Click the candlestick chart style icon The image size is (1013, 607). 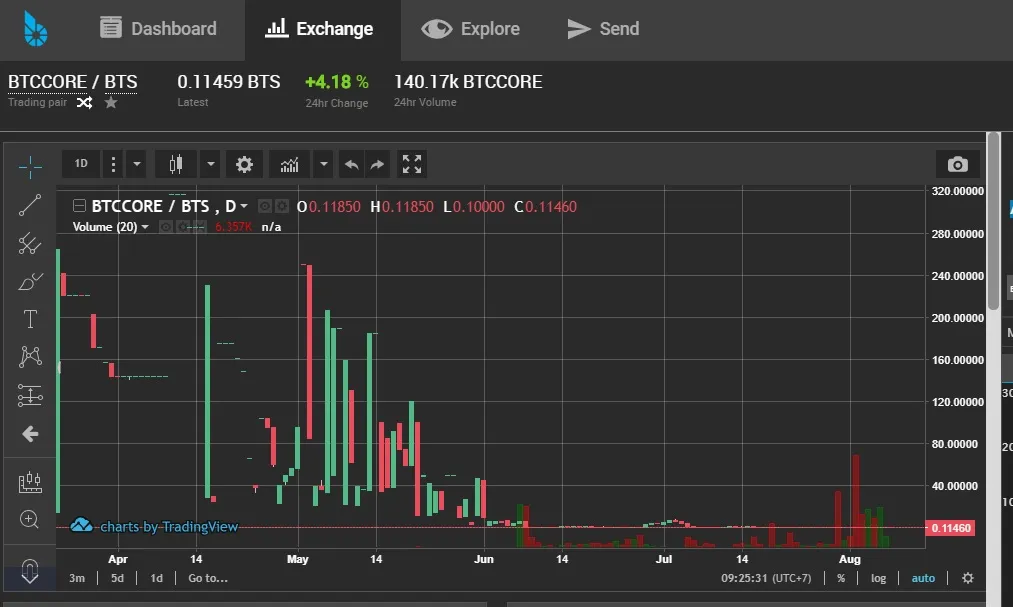[x=176, y=164]
